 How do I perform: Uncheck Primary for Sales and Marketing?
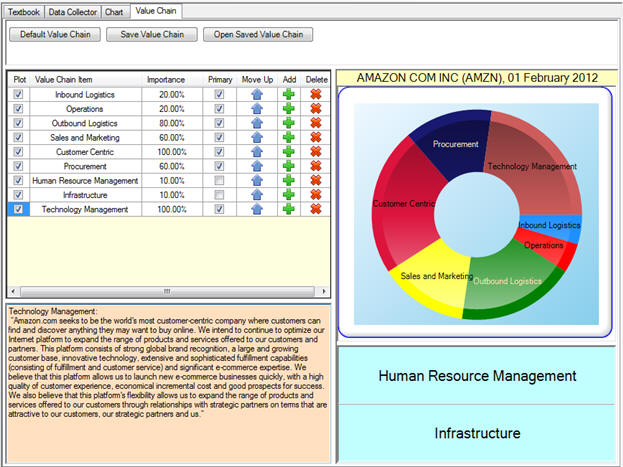(x=219, y=138)
